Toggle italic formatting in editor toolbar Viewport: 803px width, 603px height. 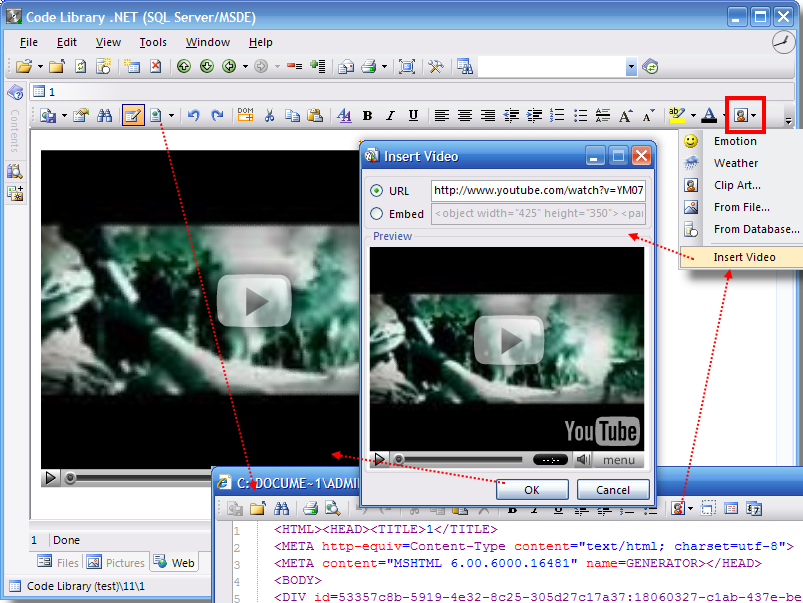[390, 116]
